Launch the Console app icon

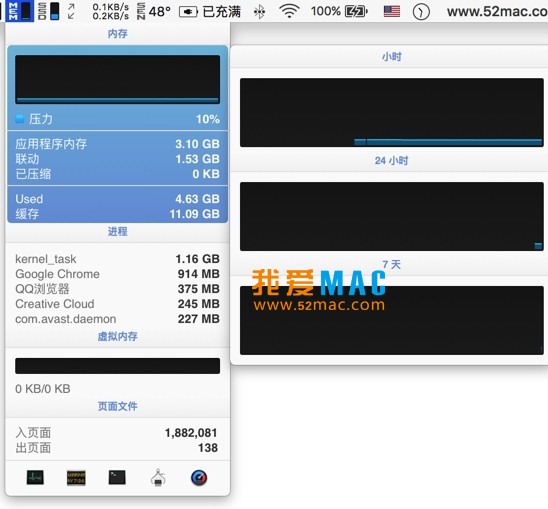[76, 478]
